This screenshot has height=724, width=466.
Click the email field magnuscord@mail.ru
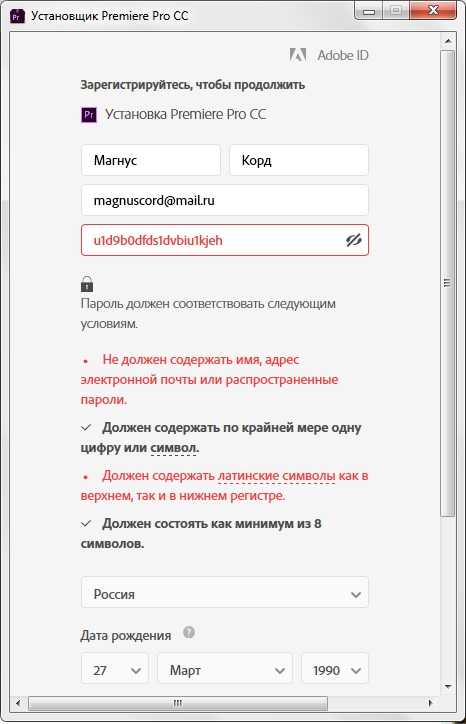coord(225,200)
